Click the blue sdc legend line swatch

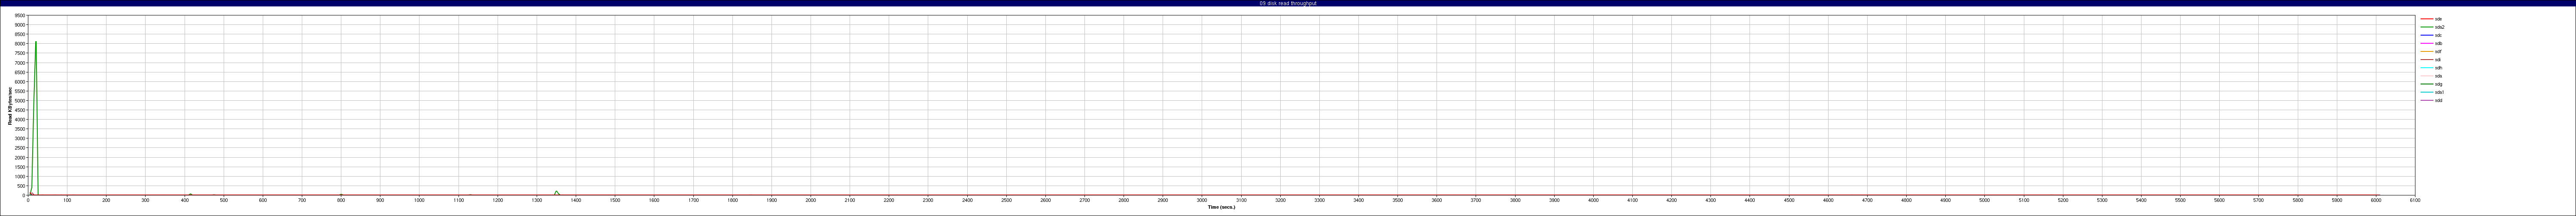2426,35
